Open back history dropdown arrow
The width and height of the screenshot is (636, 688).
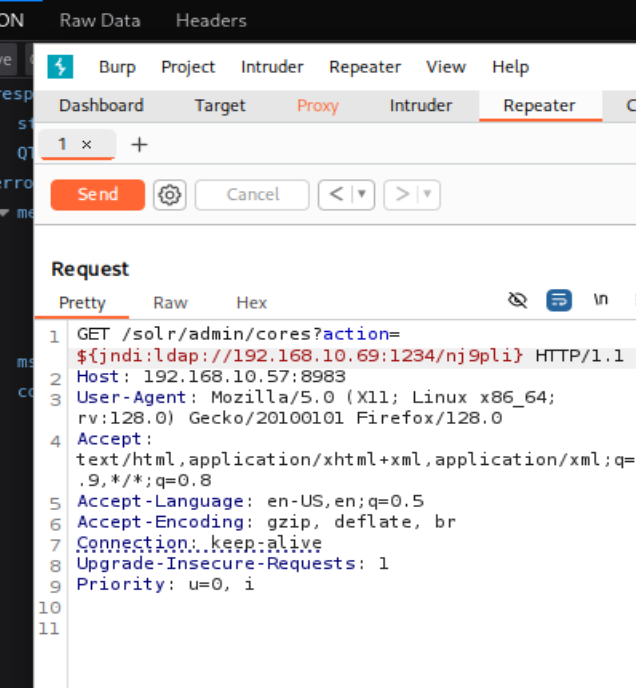(362, 194)
